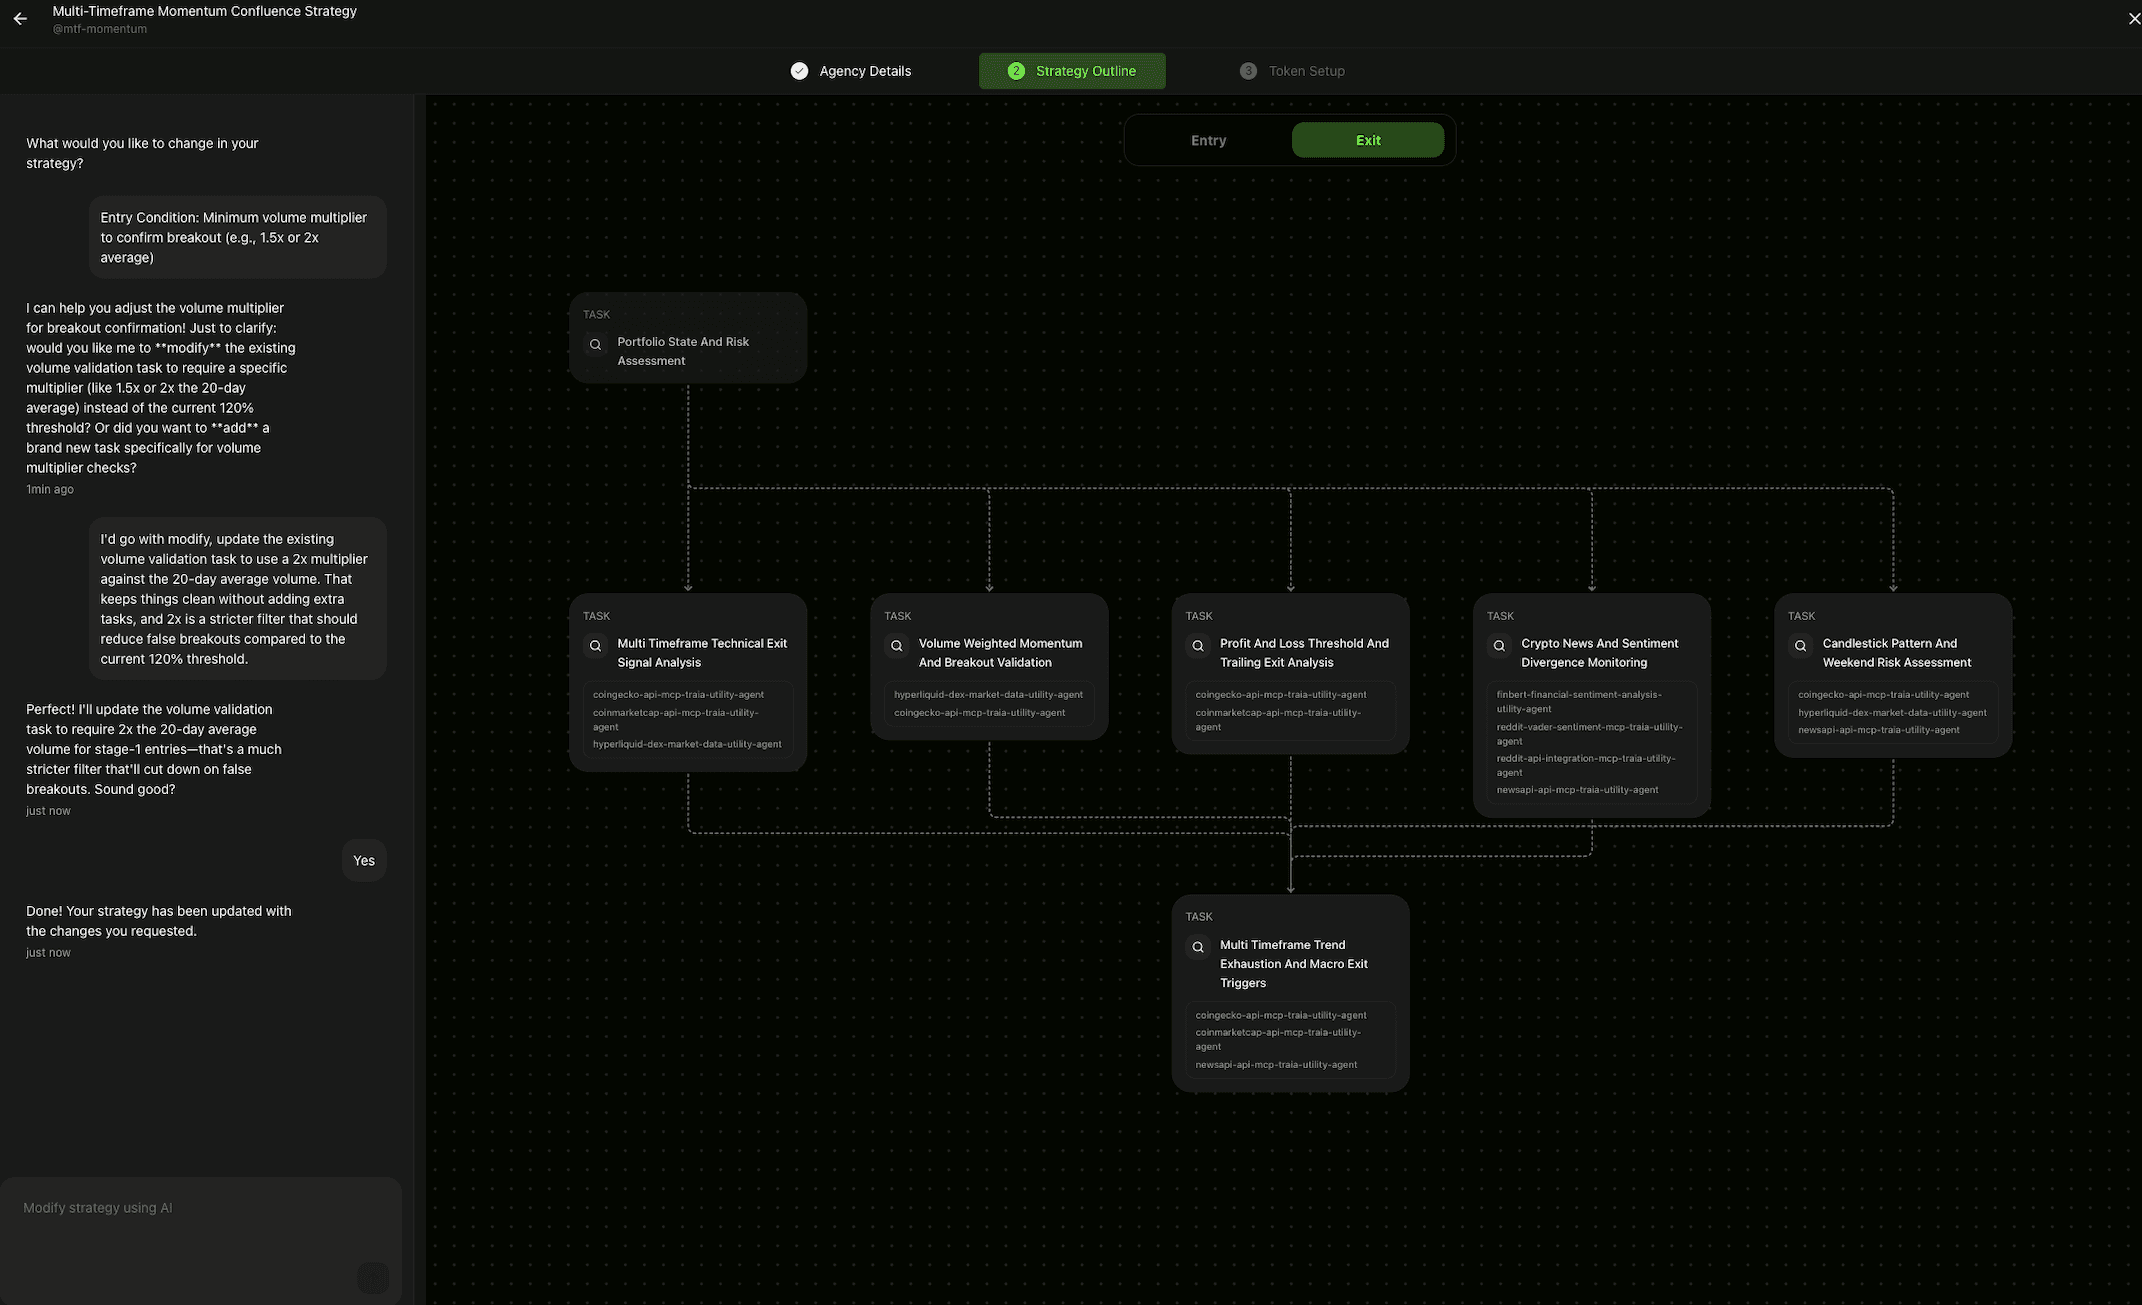Viewport: 2142px width, 1305px height.
Task: Switch the view toggle to Entry
Action: point(1208,140)
